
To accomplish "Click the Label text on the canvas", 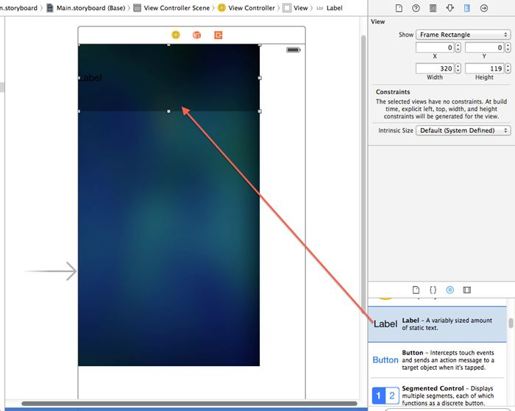I will [x=90, y=77].
